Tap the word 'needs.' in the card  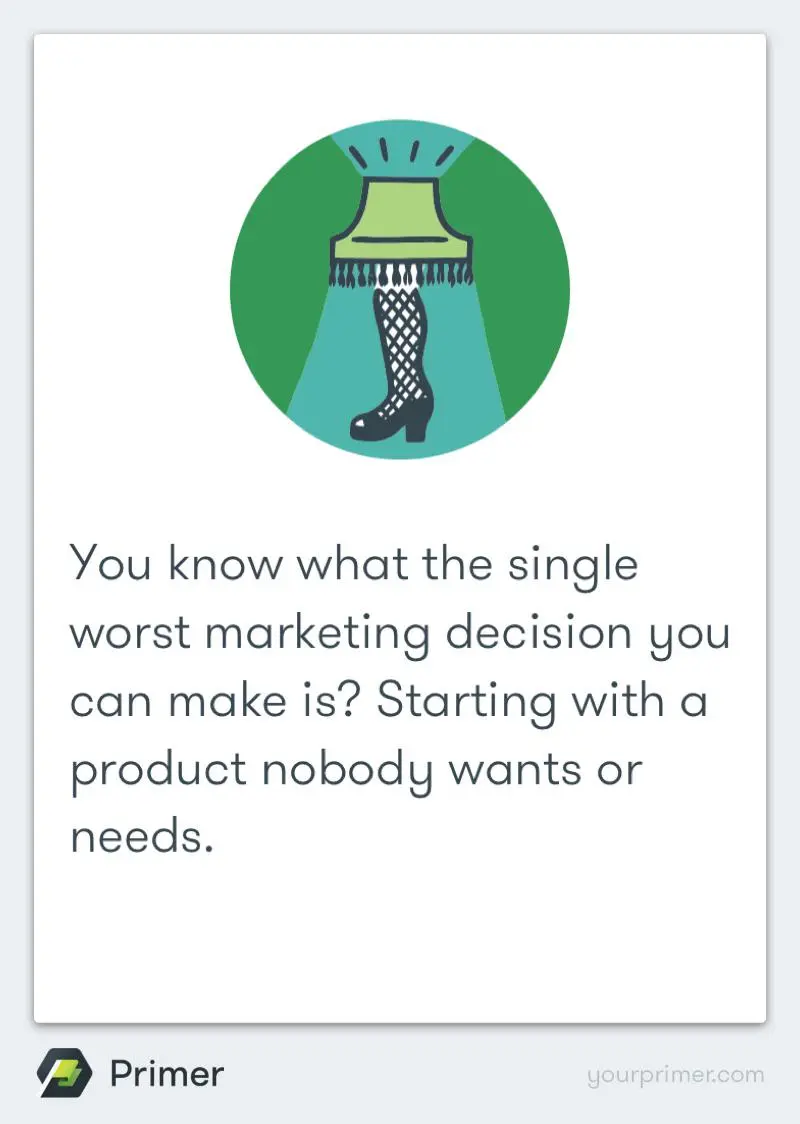(142, 837)
